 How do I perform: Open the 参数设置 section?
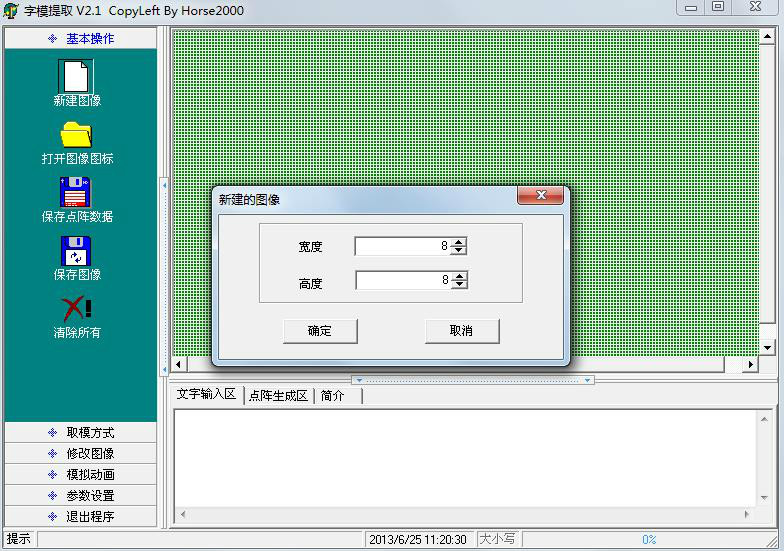coord(80,496)
